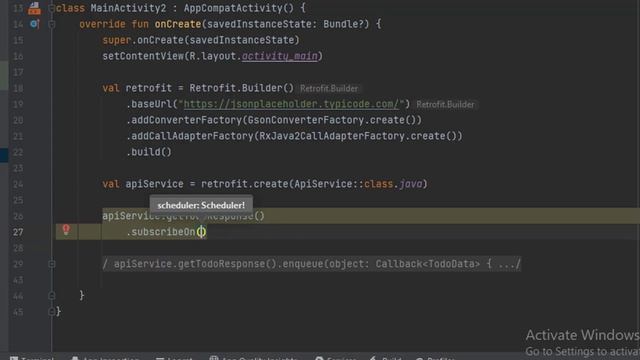Click the override gutter icon on line 14
Viewport: 640px width, 360px height.
click(34, 24)
